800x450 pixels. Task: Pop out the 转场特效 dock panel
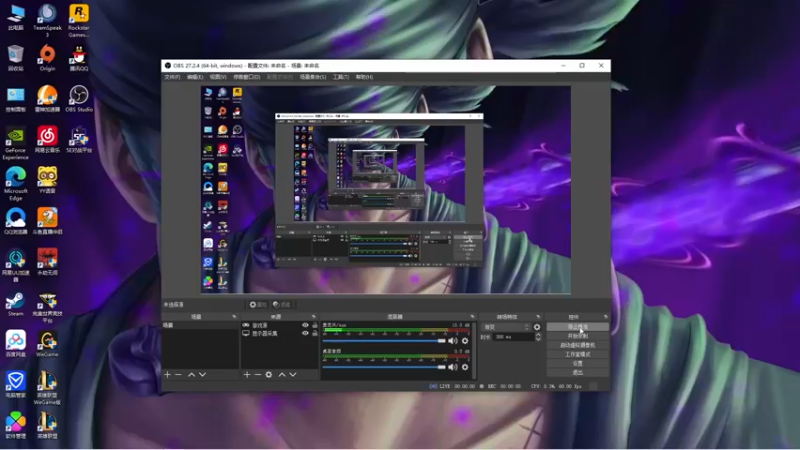click(538, 317)
